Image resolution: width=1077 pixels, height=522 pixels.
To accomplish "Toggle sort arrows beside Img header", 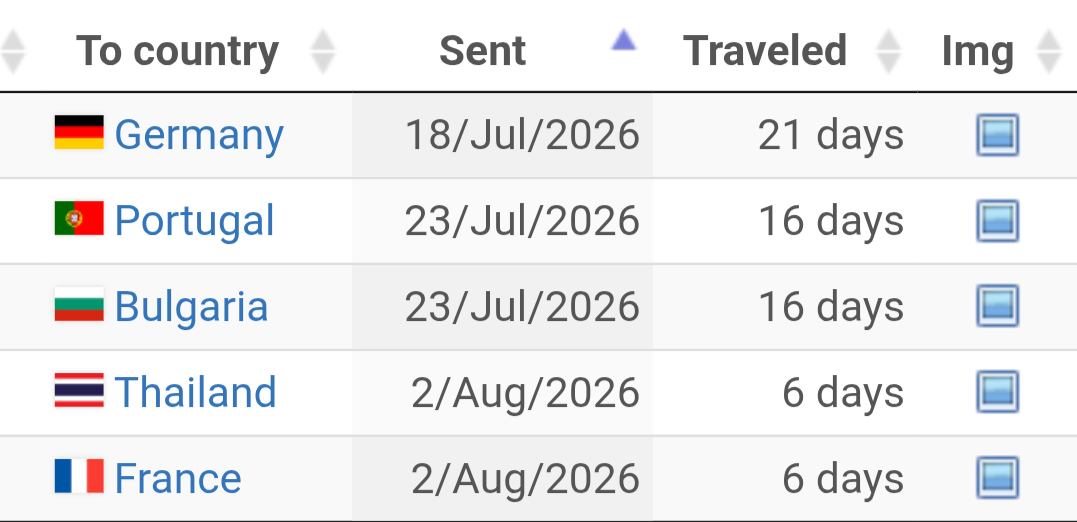I will [x=1048, y=52].
